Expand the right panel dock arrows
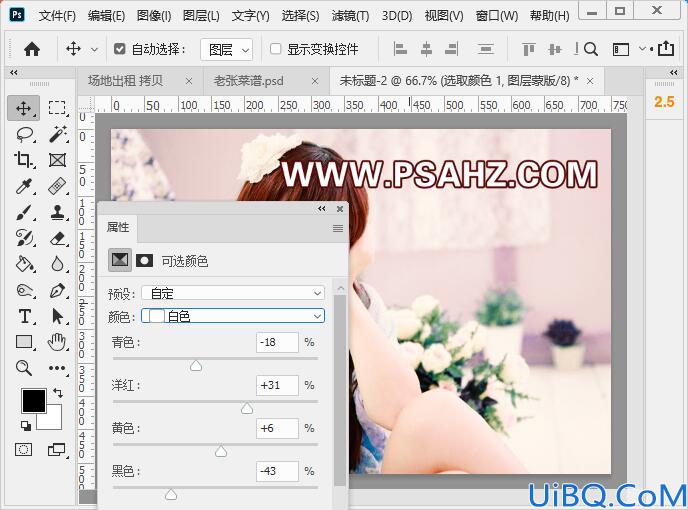Image resolution: width=688 pixels, height=510 pixels. (674, 72)
